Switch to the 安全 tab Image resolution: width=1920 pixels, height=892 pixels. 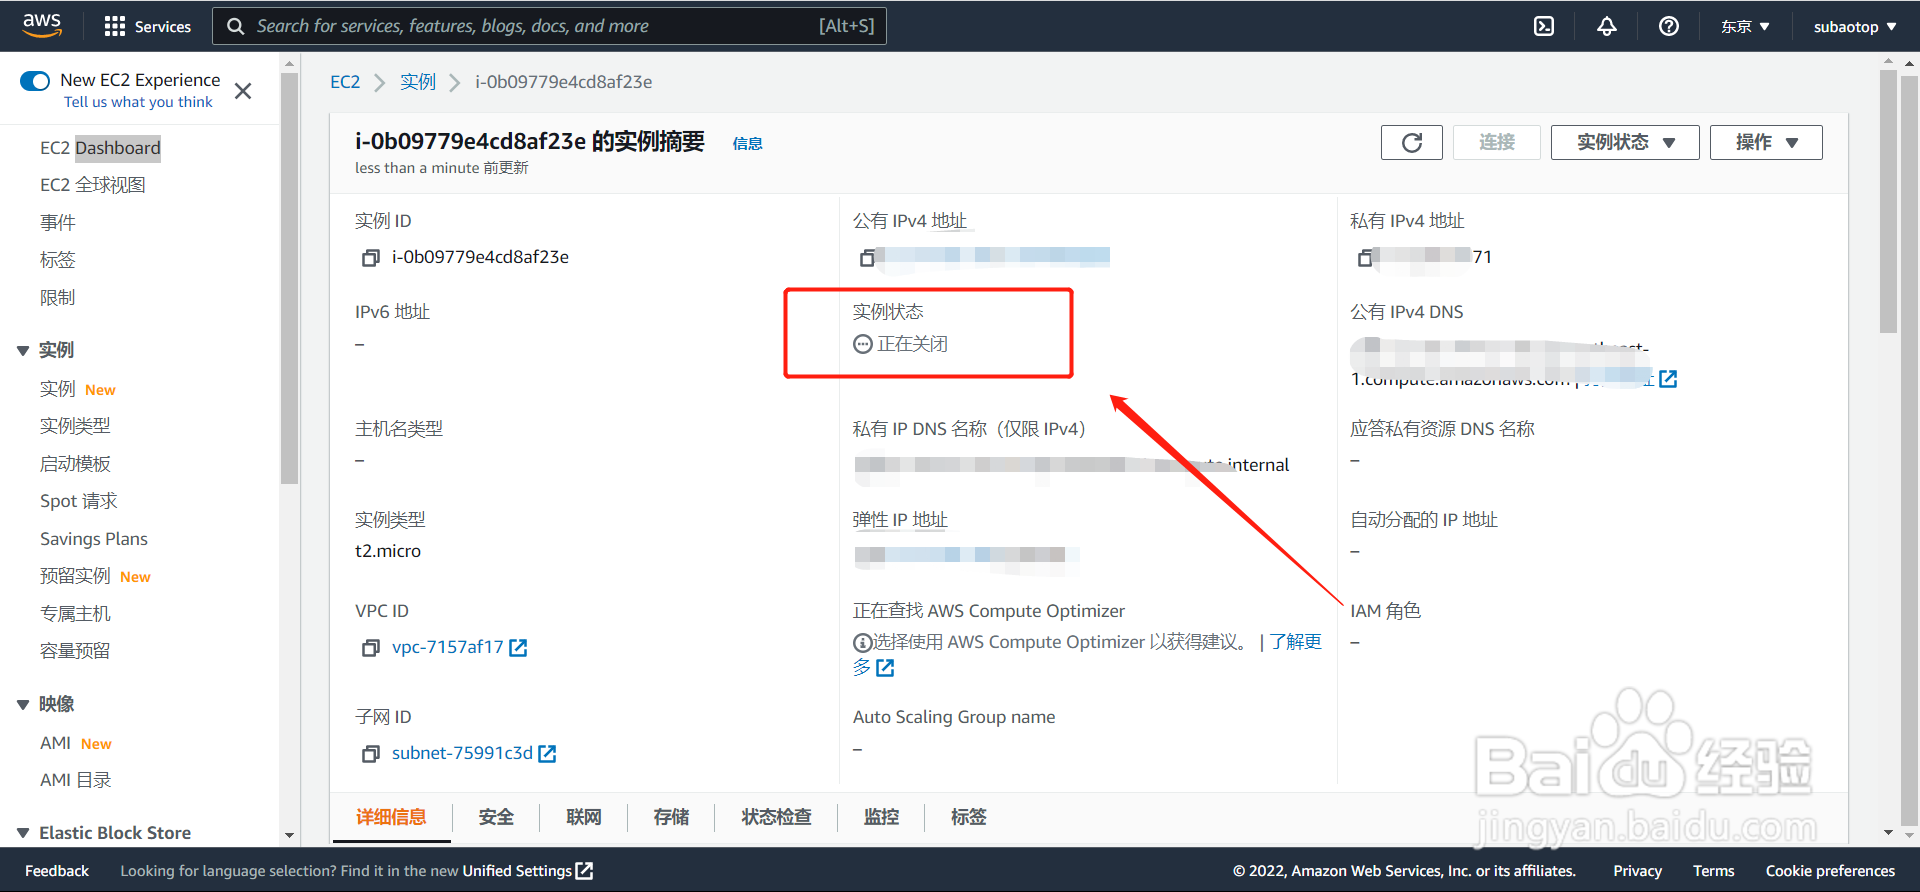tap(496, 817)
